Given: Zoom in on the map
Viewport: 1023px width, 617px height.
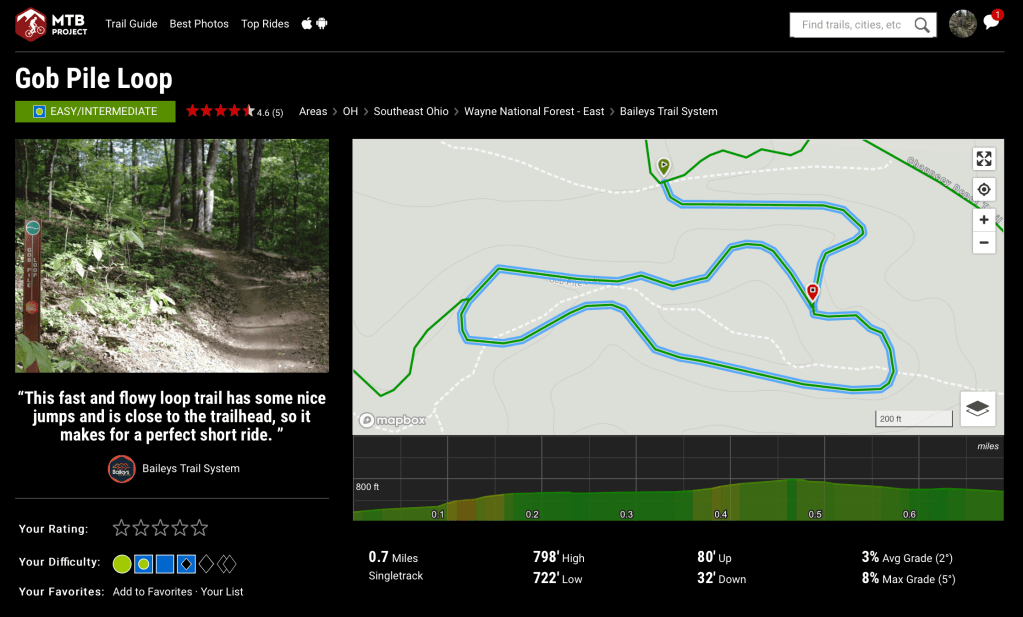Looking at the screenshot, I should pyautogui.click(x=984, y=220).
